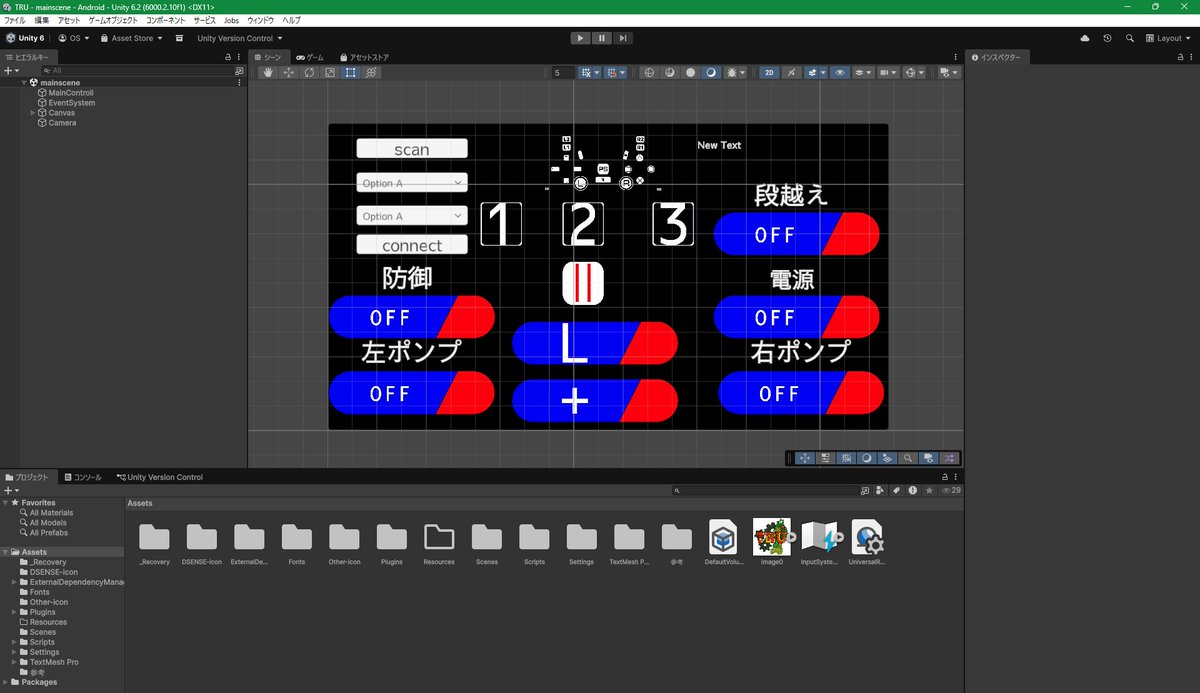Click the Step frame button
Viewport: 1200px width, 693px height.
pyautogui.click(x=623, y=38)
